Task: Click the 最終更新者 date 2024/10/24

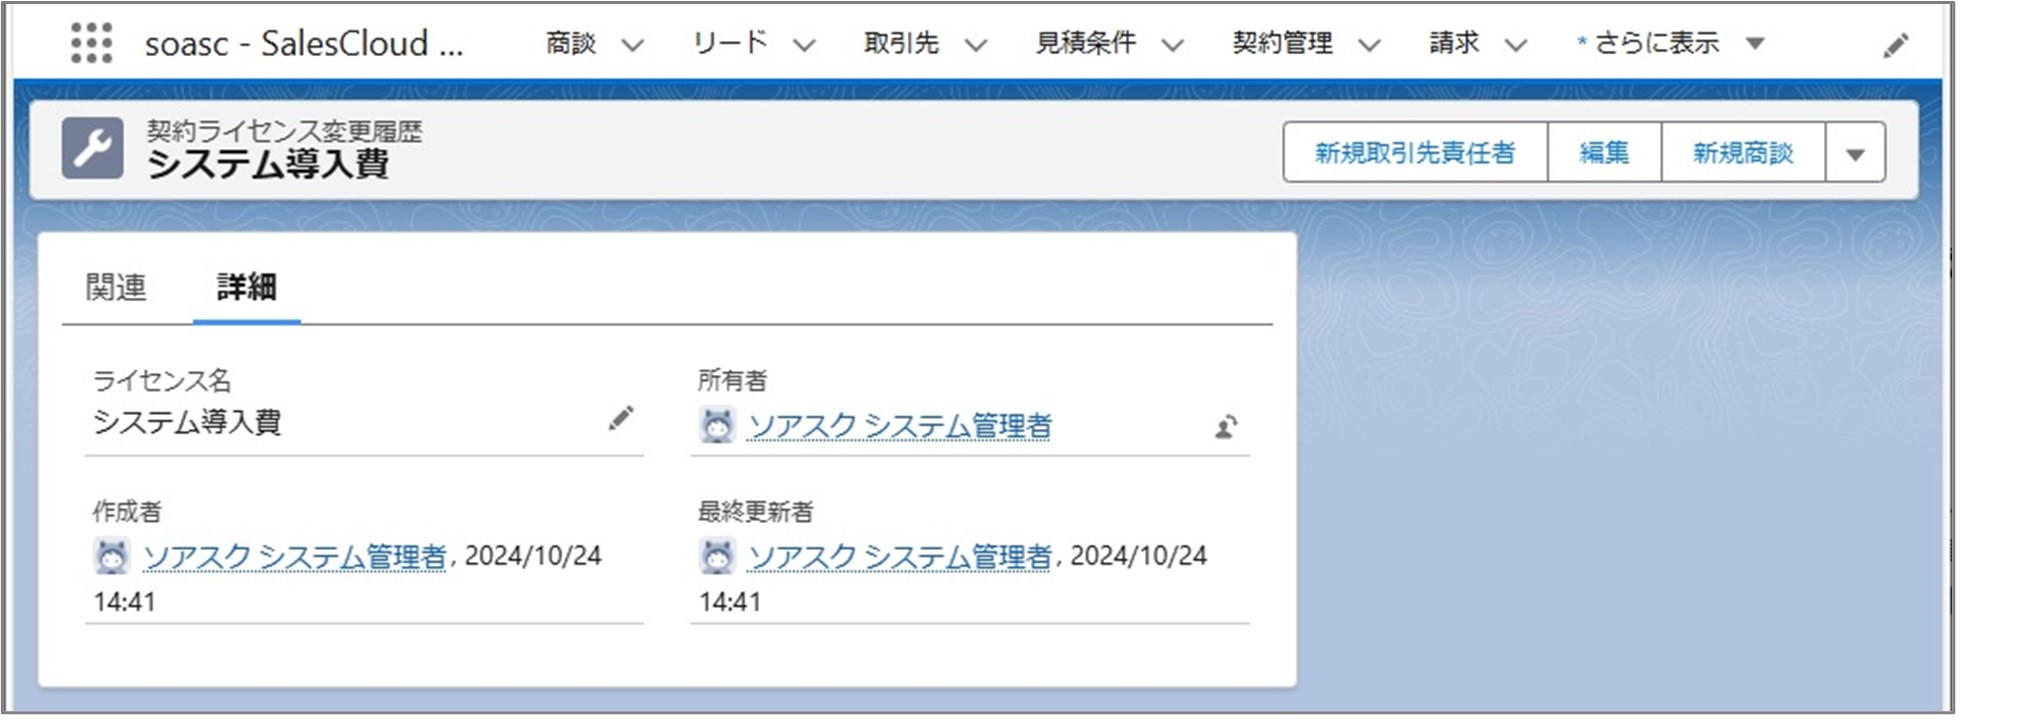Action: pyautogui.click(x=1139, y=556)
